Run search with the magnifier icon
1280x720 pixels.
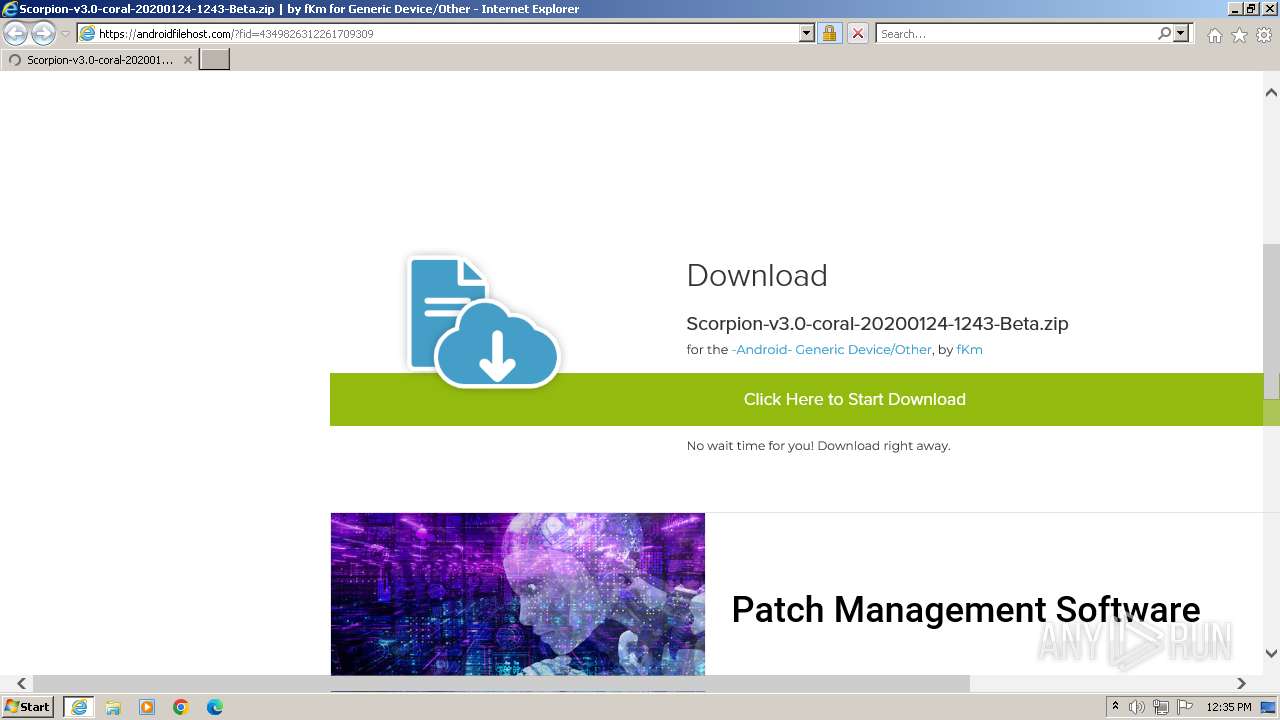pos(1164,34)
